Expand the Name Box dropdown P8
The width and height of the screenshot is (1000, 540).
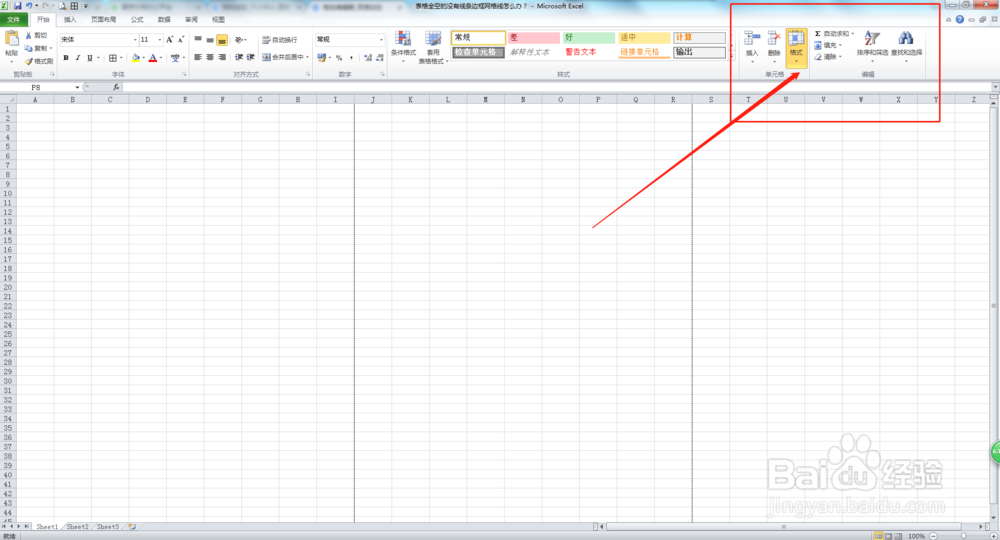tap(77, 87)
